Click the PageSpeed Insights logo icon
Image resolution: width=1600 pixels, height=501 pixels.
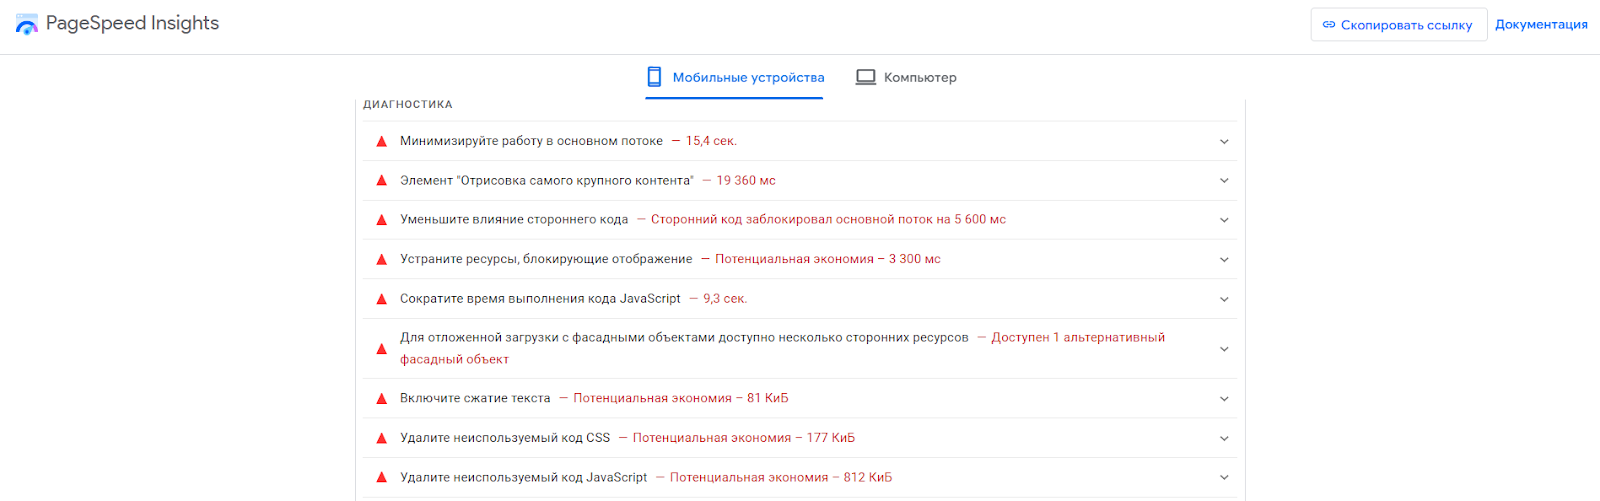point(27,24)
